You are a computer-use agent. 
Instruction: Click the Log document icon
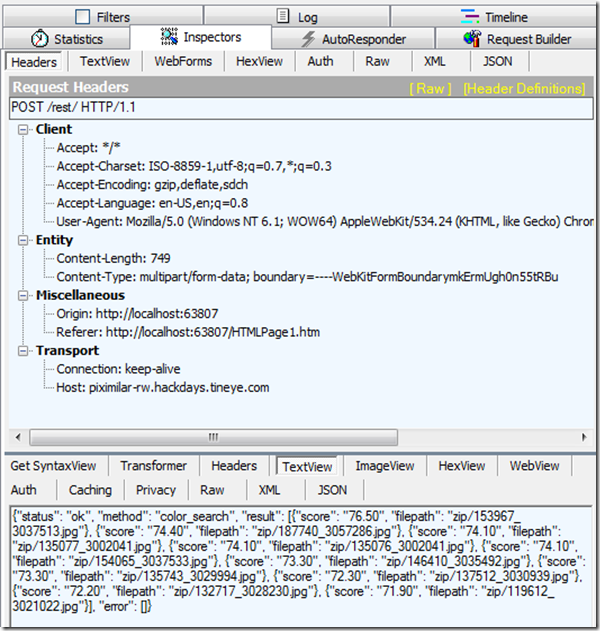tap(283, 16)
